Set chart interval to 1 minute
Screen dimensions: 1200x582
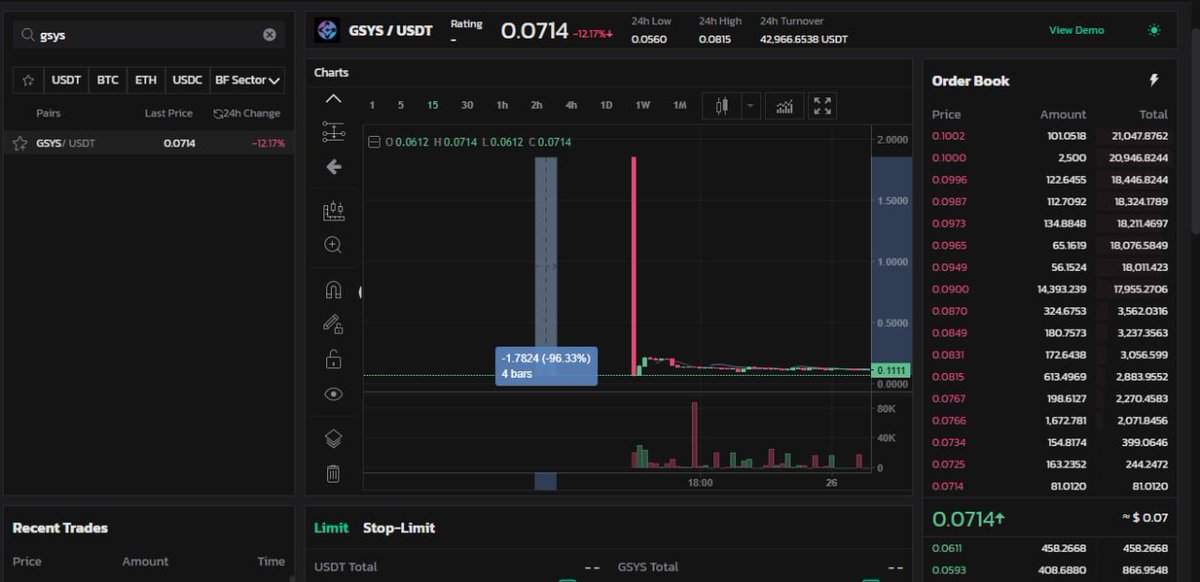pyautogui.click(x=372, y=105)
